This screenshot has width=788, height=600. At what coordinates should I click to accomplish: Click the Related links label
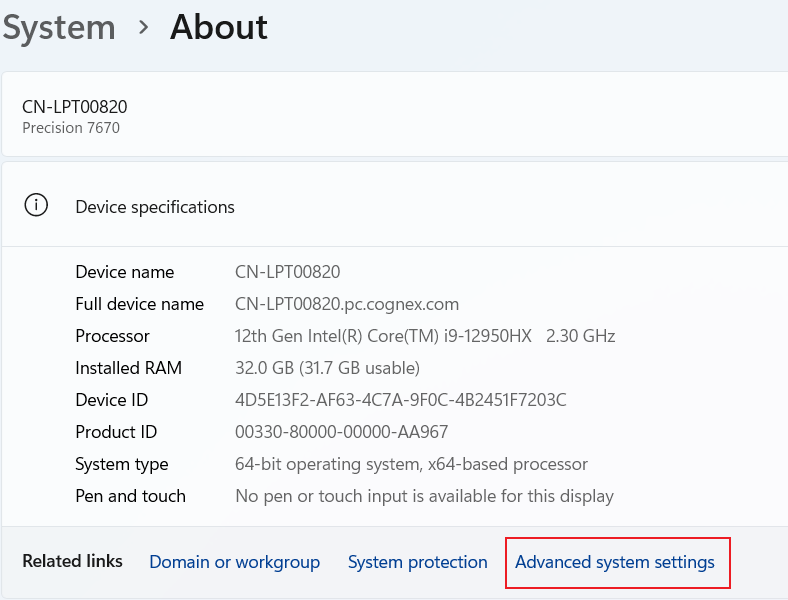[x=72, y=561]
